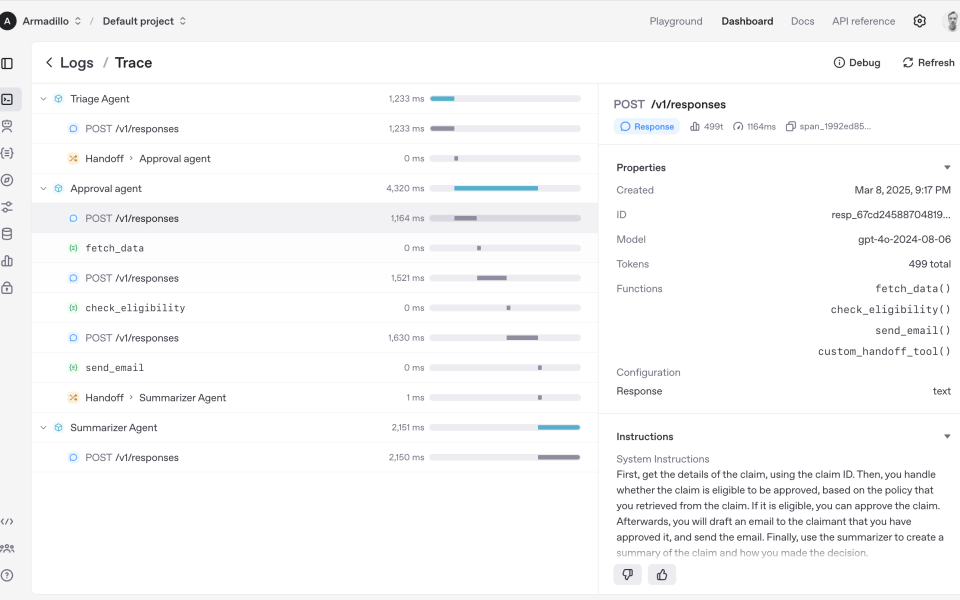Viewport: 960px width, 600px height.
Task: Click the back arrow beside Logs
Action: (49, 62)
